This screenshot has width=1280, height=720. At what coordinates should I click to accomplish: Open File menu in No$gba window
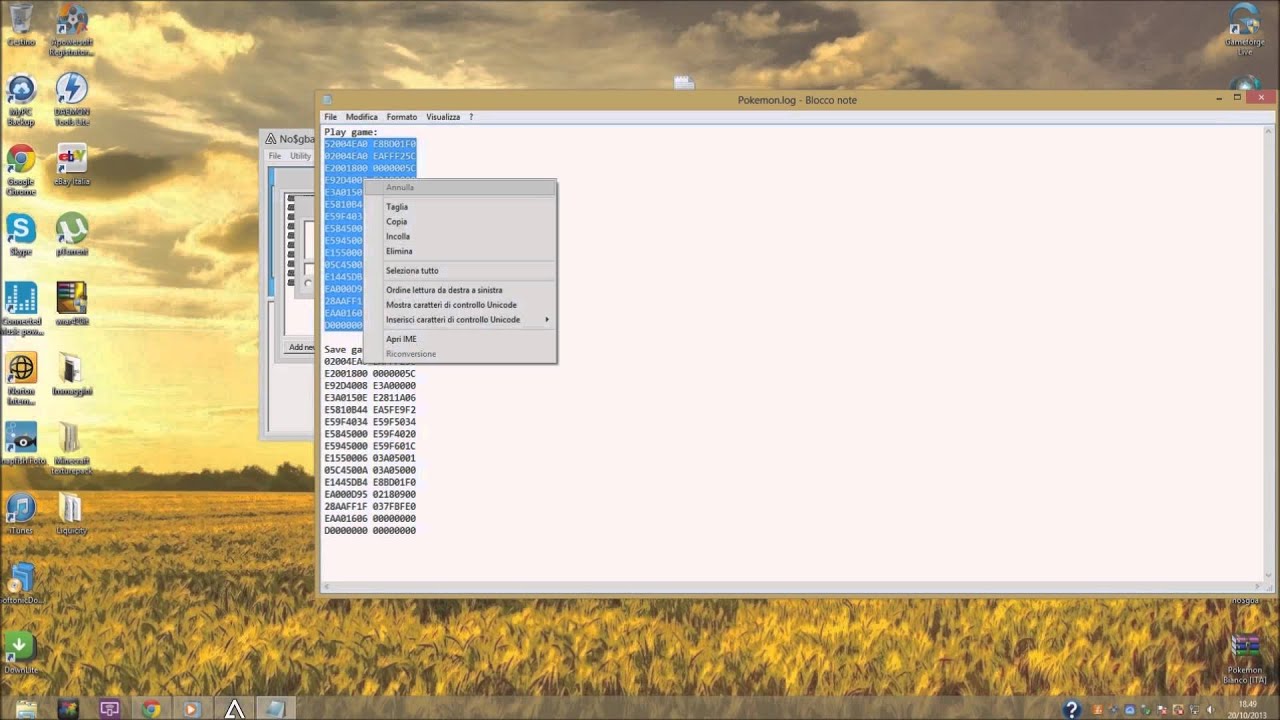point(275,156)
